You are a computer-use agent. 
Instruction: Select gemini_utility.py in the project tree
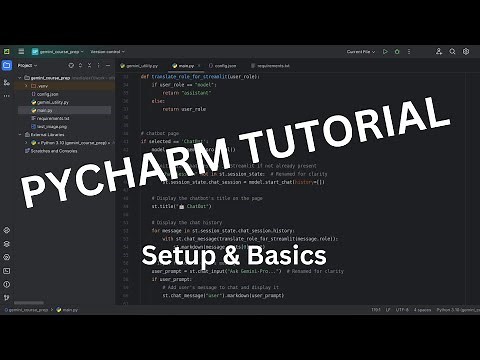point(50,102)
